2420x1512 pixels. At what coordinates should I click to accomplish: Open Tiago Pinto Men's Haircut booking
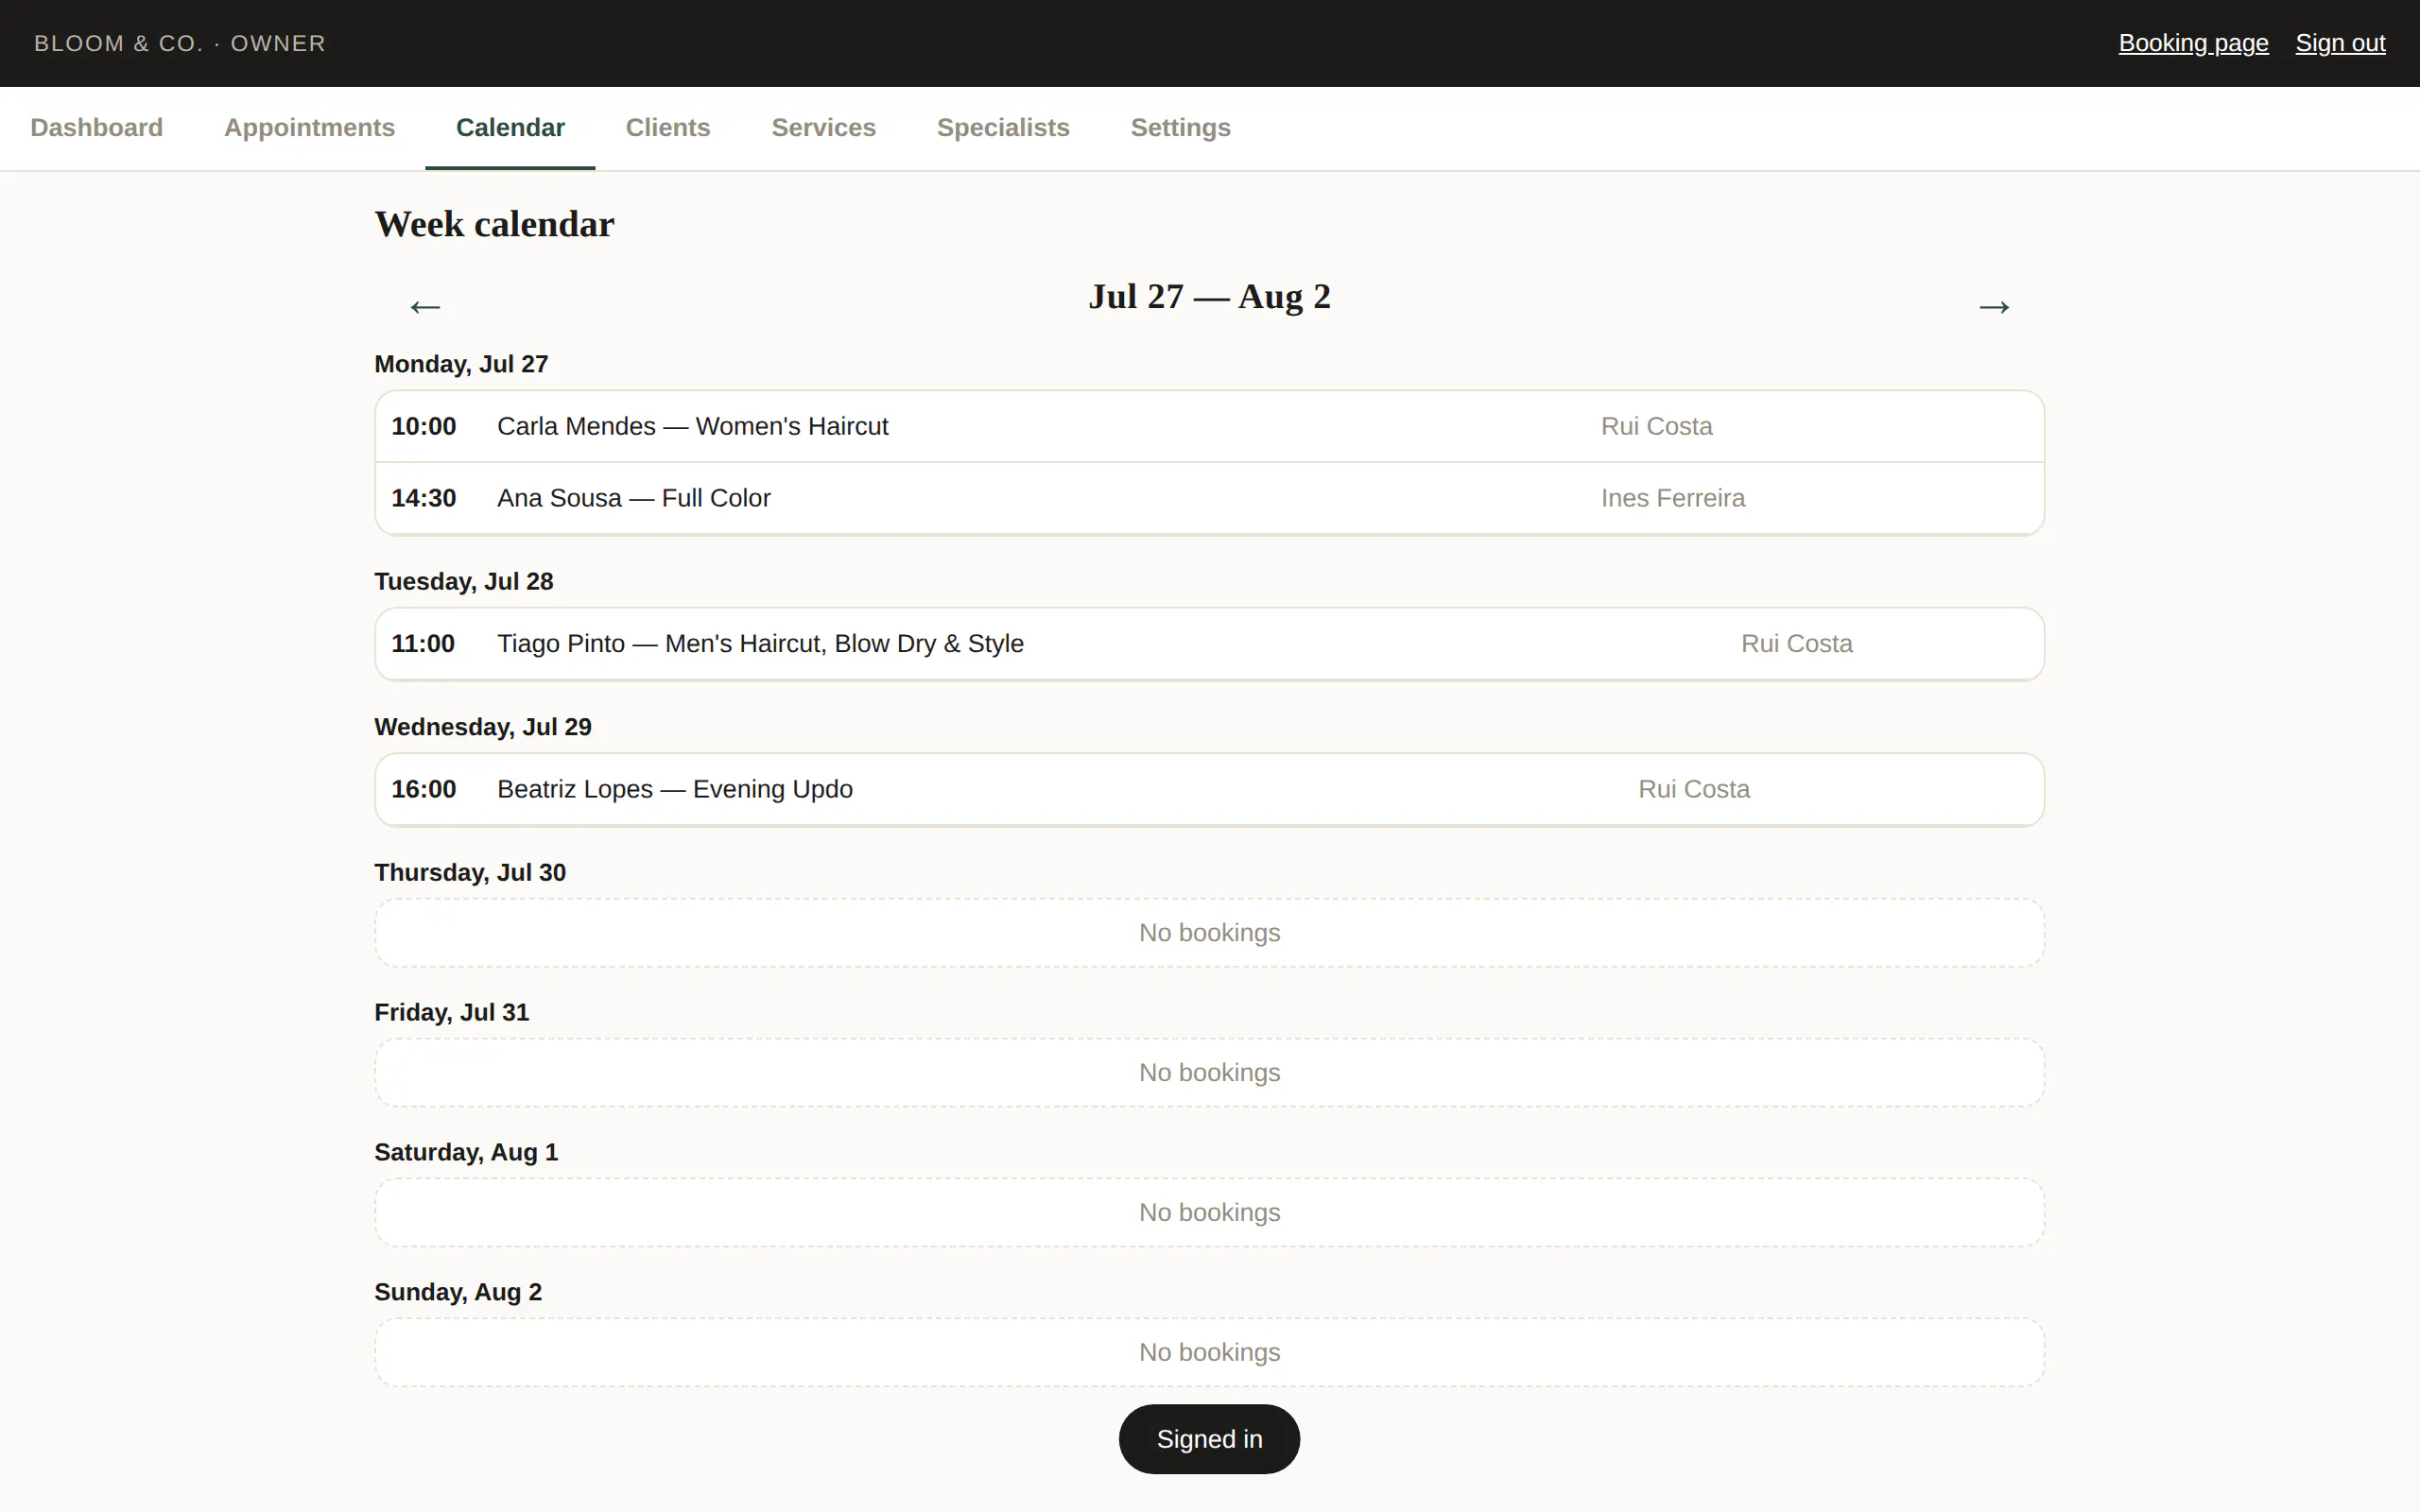pos(1209,644)
